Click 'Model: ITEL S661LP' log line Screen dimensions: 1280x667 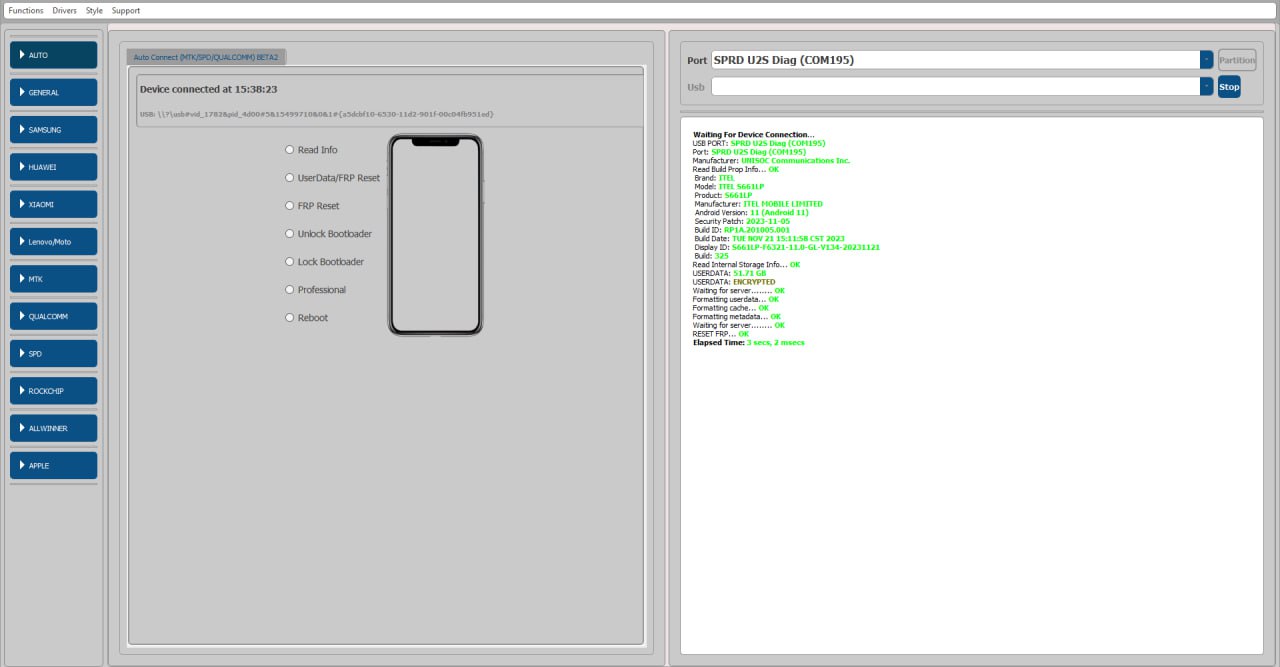(730, 186)
